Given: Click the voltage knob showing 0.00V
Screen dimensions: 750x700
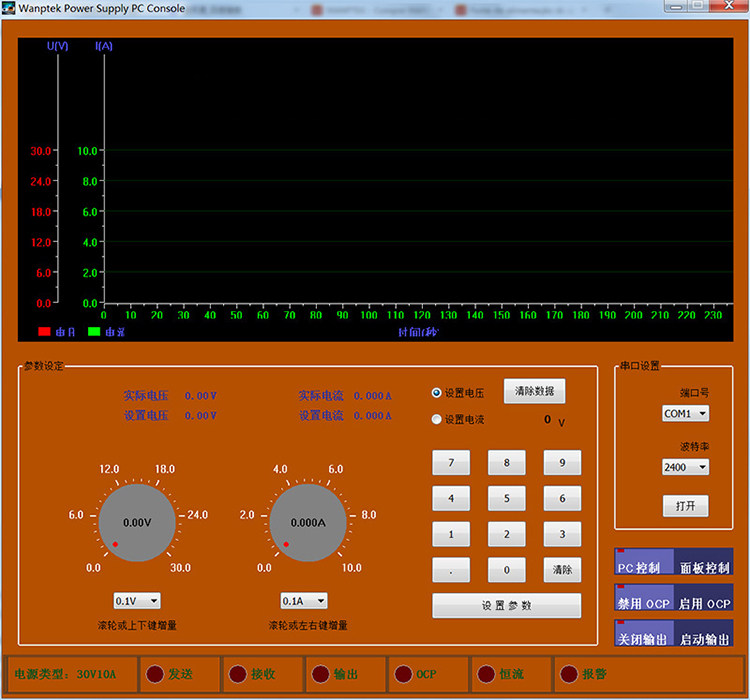Looking at the screenshot, I should 137,522.
